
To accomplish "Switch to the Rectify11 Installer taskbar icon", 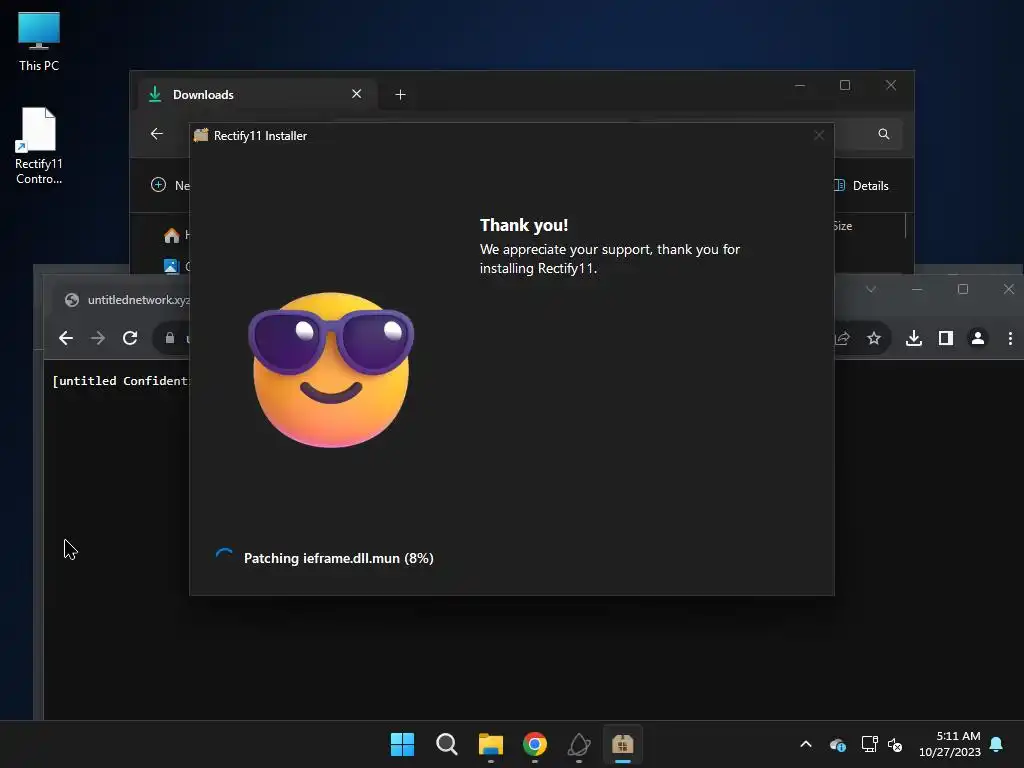I will point(623,744).
